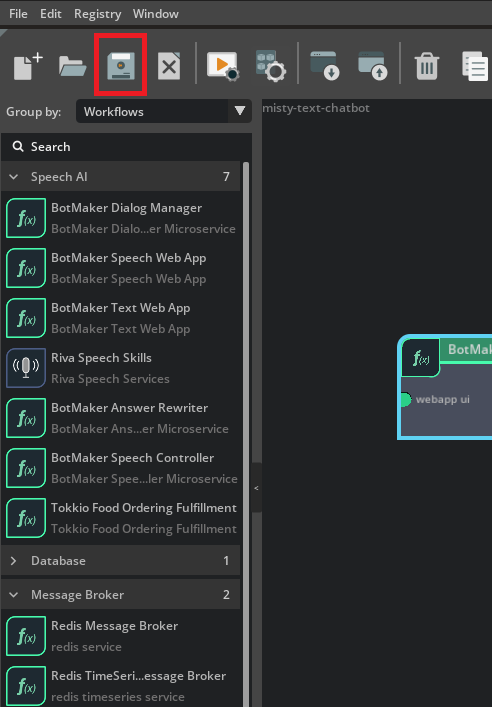Click the BotMaker node title on canvas
The height and width of the screenshot is (707, 492).
(469, 349)
